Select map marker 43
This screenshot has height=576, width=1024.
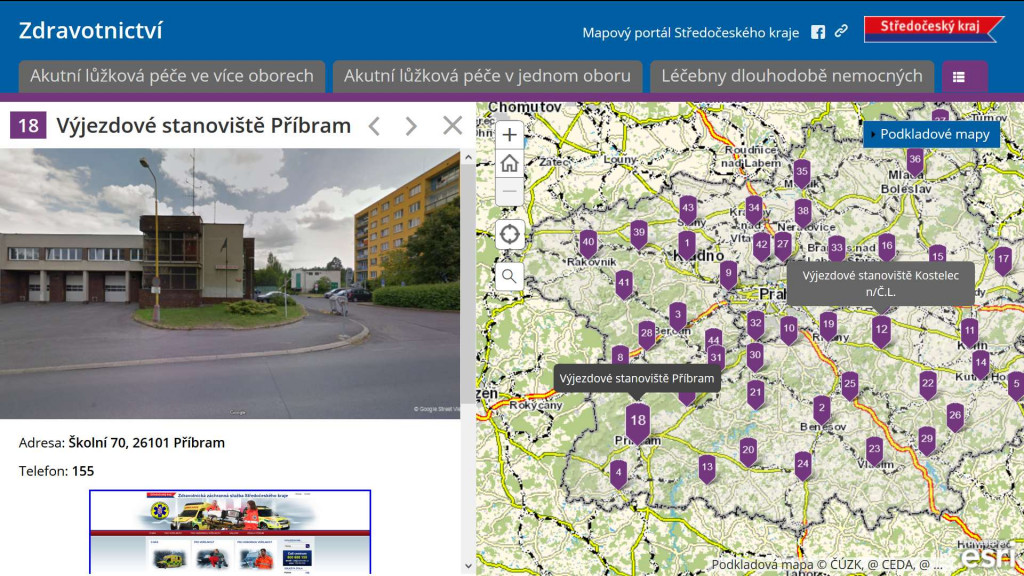coord(688,210)
